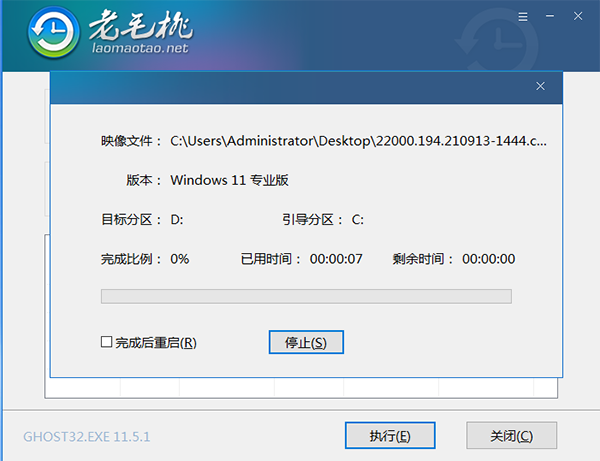Click the 老毛桃 brand title

141,25
